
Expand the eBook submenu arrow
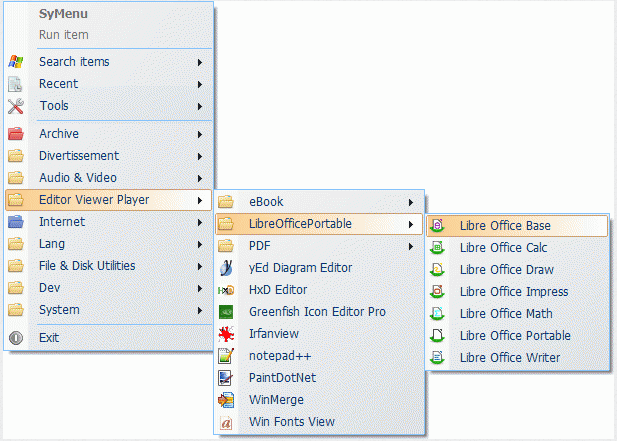[411, 202]
